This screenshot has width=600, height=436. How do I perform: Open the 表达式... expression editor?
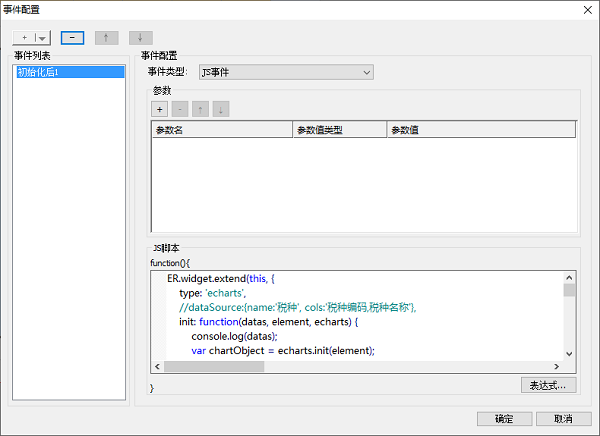point(548,385)
